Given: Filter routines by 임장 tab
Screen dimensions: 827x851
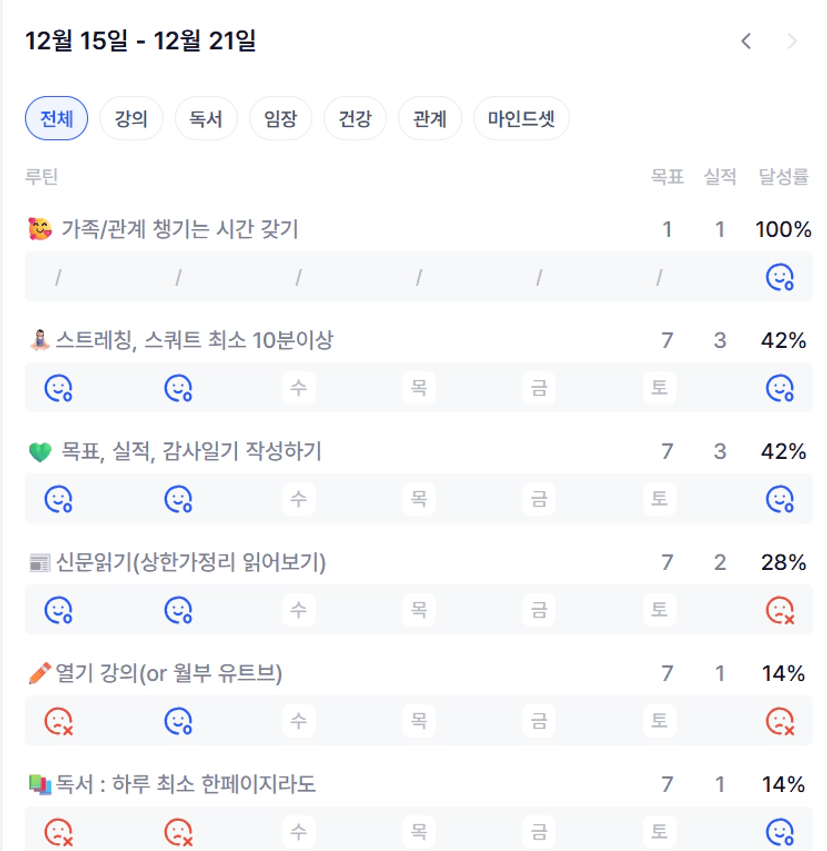Looking at the screenshot, I should click(280, 119).
